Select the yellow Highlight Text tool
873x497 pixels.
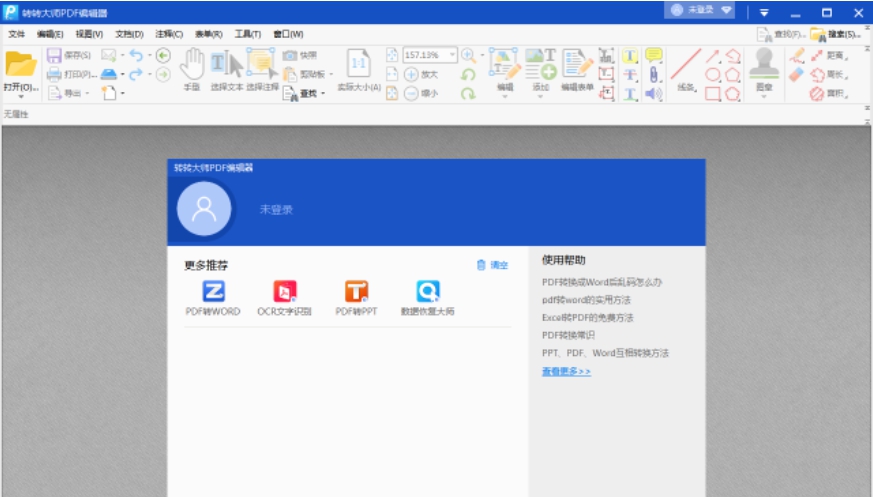coord(630,55)
